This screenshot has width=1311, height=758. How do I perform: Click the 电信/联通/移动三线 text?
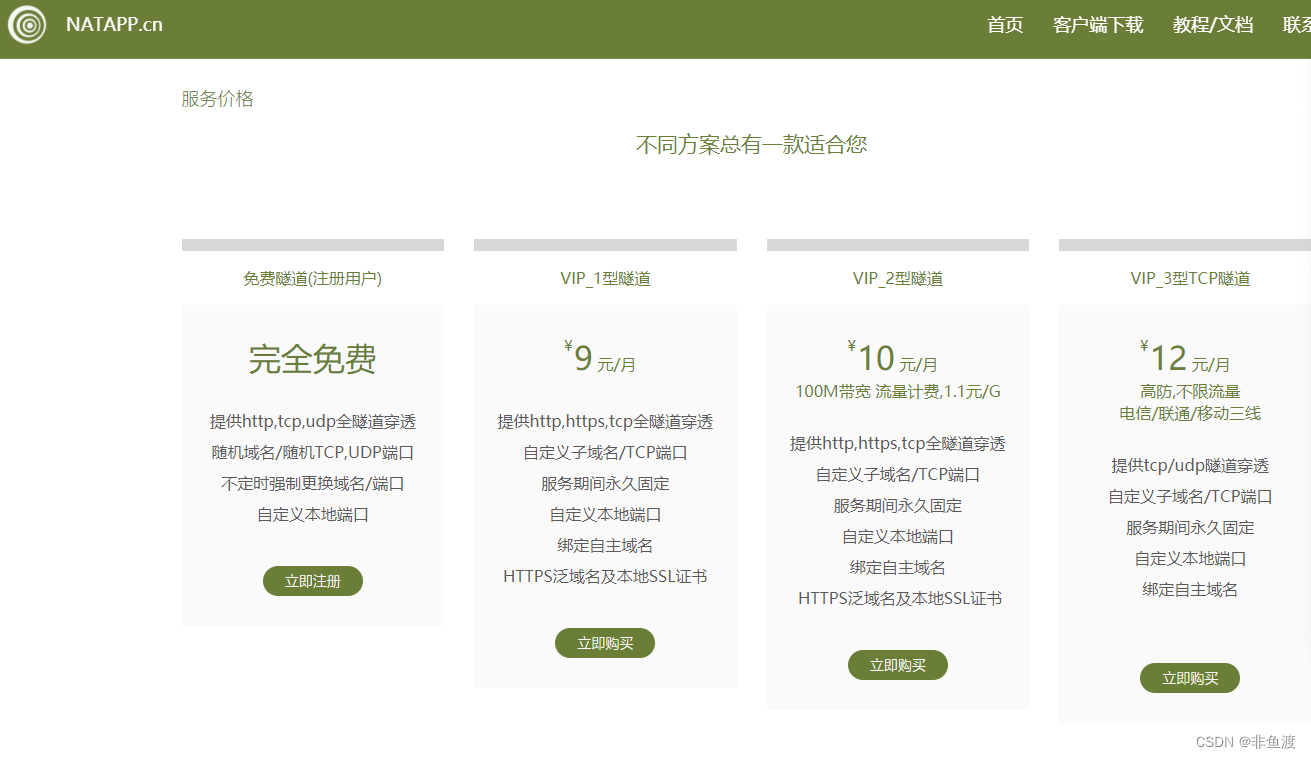click(x=1190, y=413)
